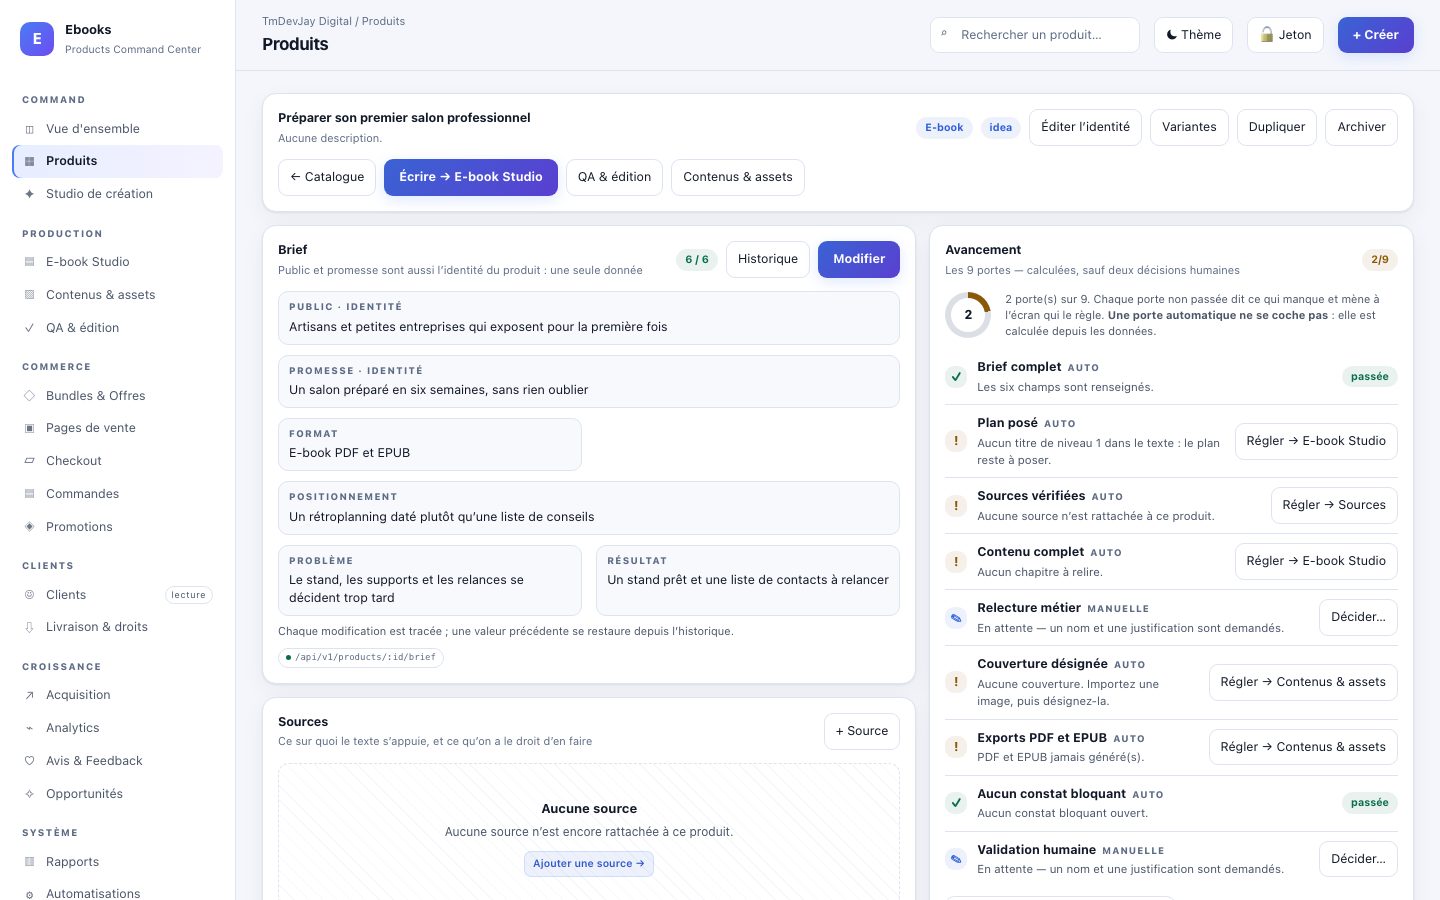The image size is (1440, 900).
Task: Click the pencil icon beside Relecture métier
Action: [x=956, y=618]
